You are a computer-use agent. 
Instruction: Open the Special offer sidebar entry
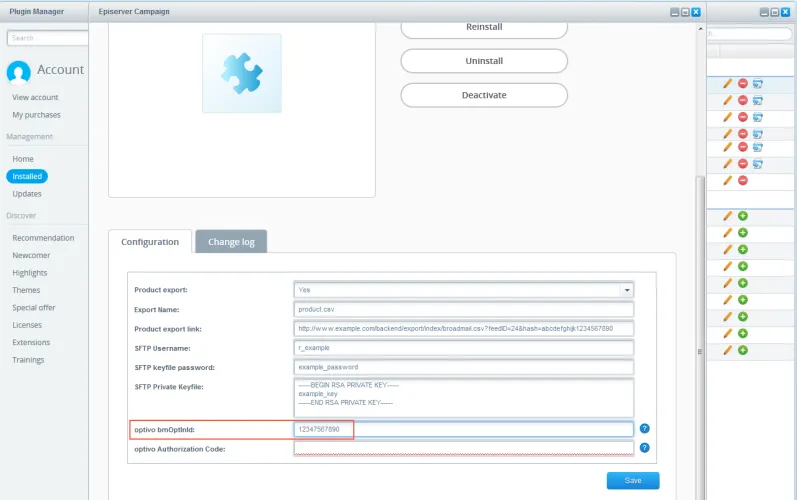pyautogui.click(x=34, y=307)
